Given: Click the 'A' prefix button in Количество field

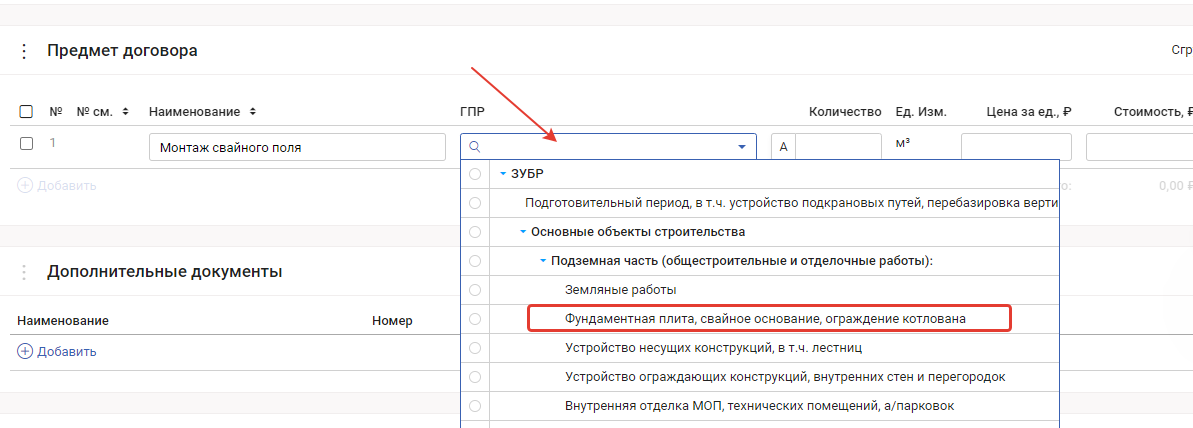Looking at the screenshot, I should coord(783,147).
